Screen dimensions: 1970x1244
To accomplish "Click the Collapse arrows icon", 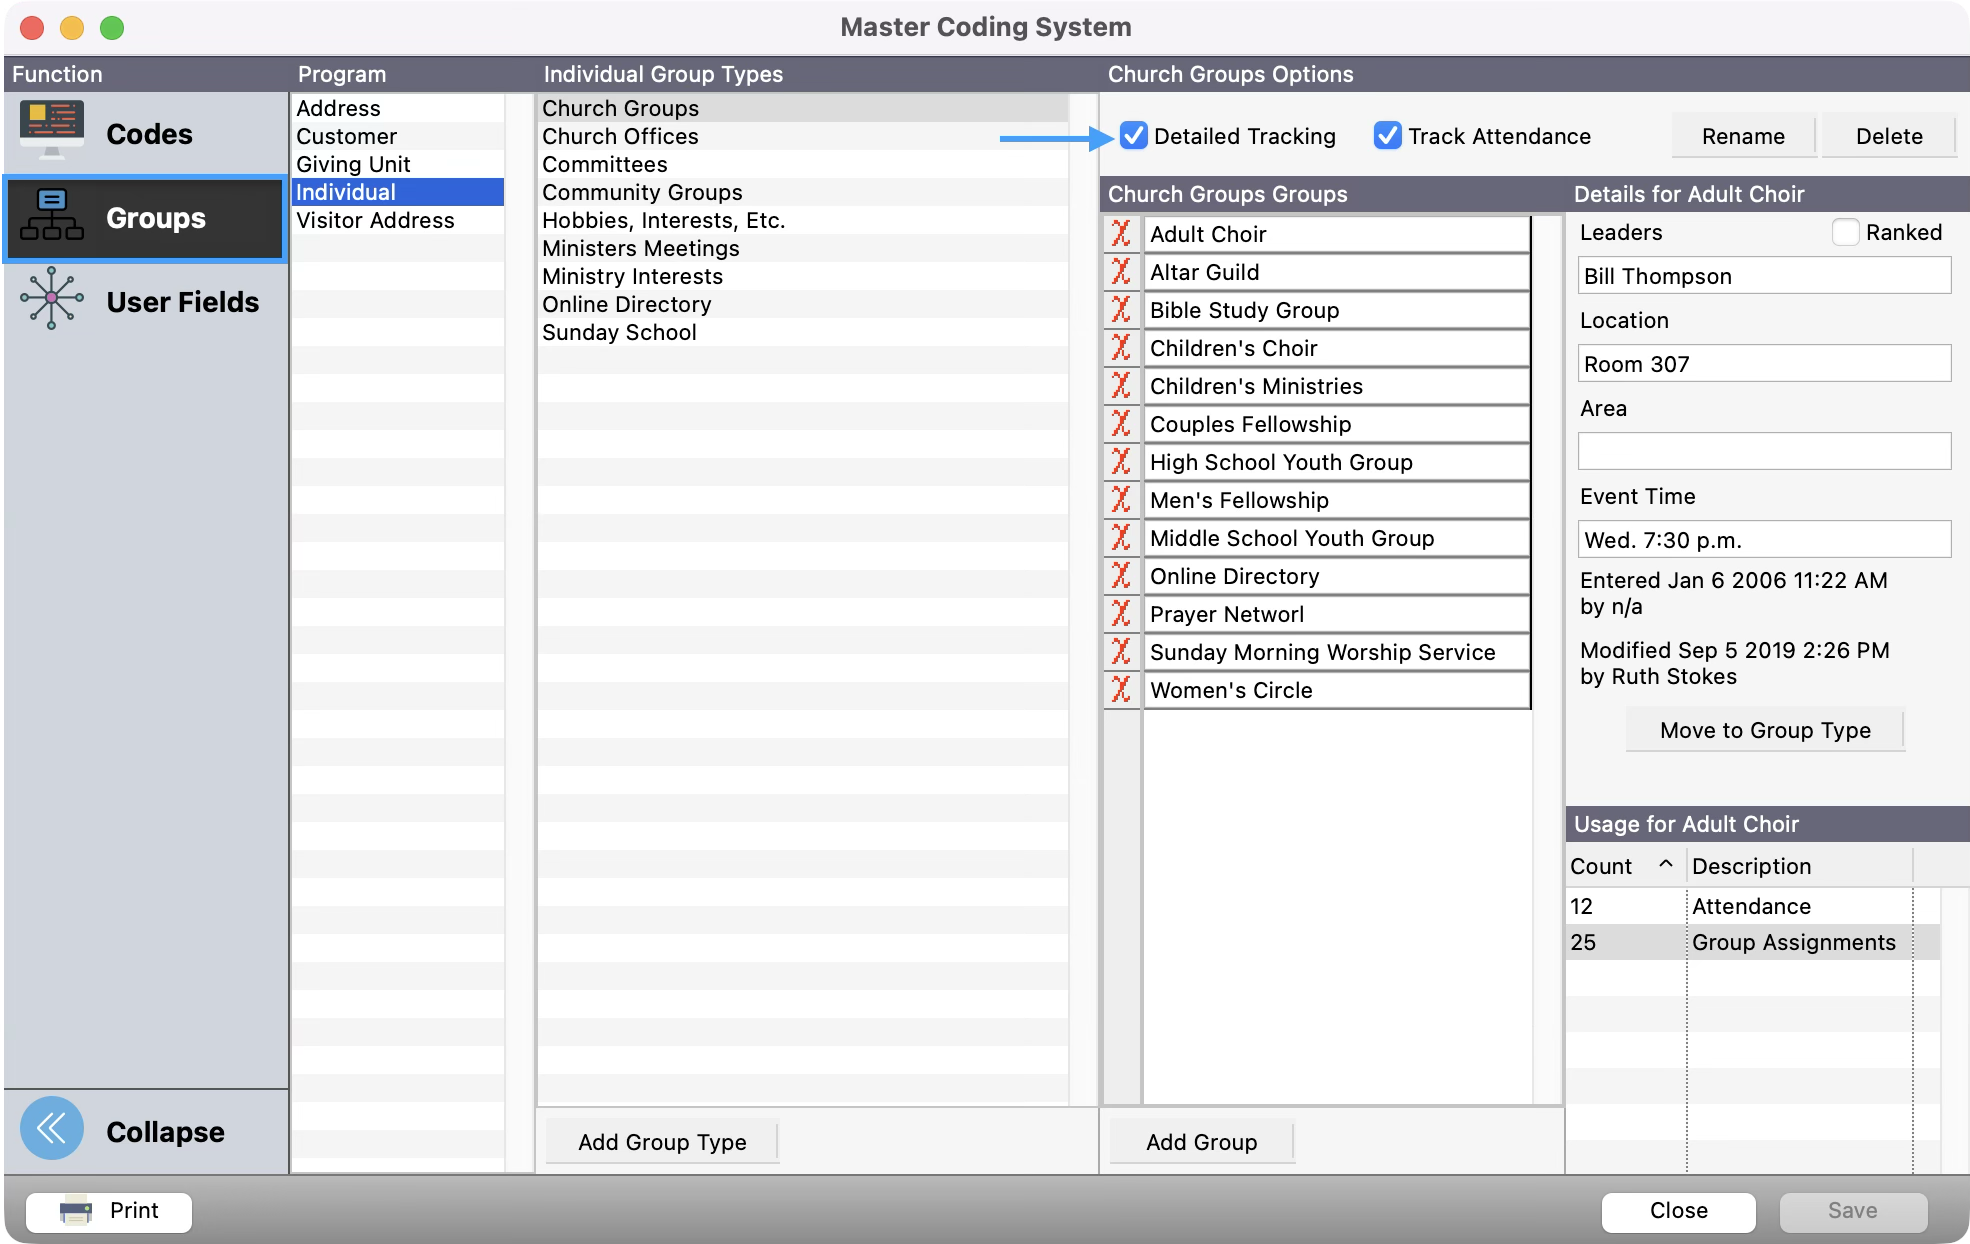I will [52, 1129].
